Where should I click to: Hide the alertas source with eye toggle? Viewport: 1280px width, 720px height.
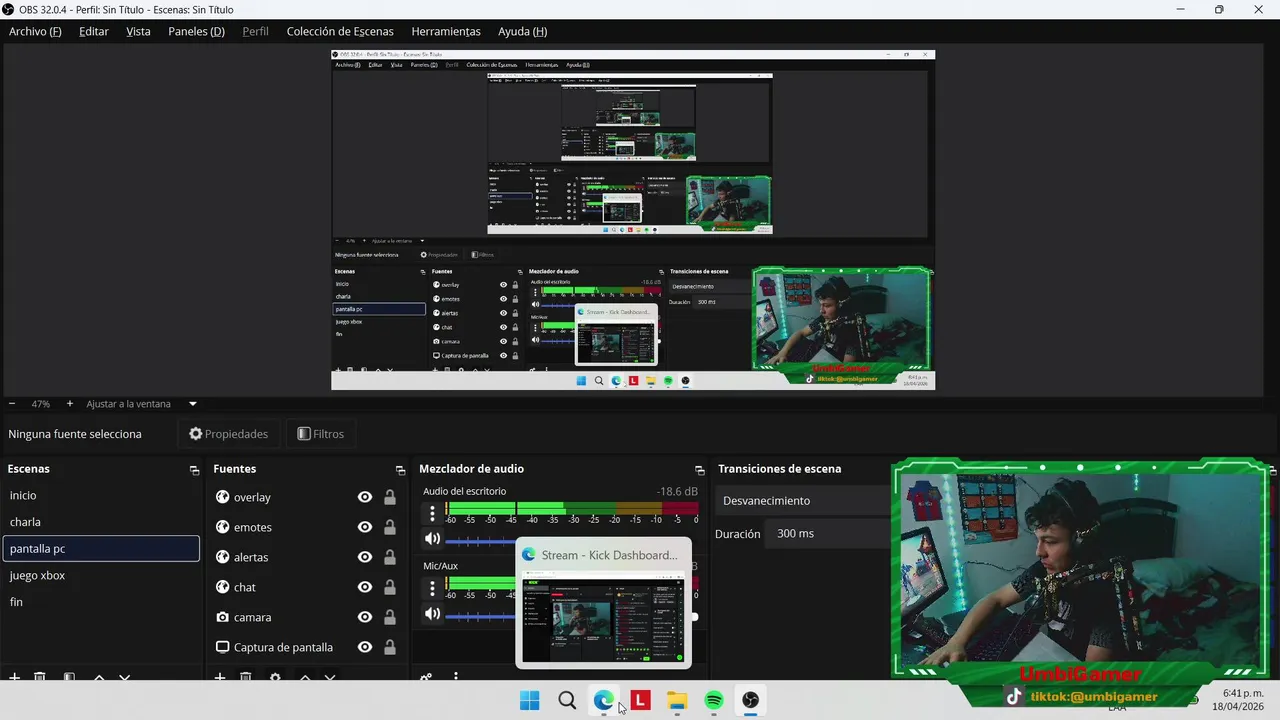365,557
